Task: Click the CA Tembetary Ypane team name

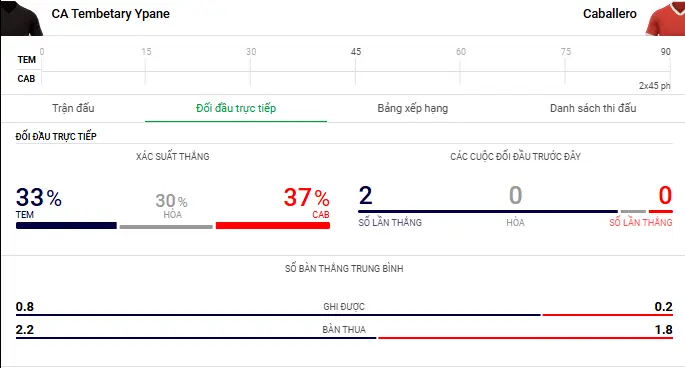Action: 111,14
